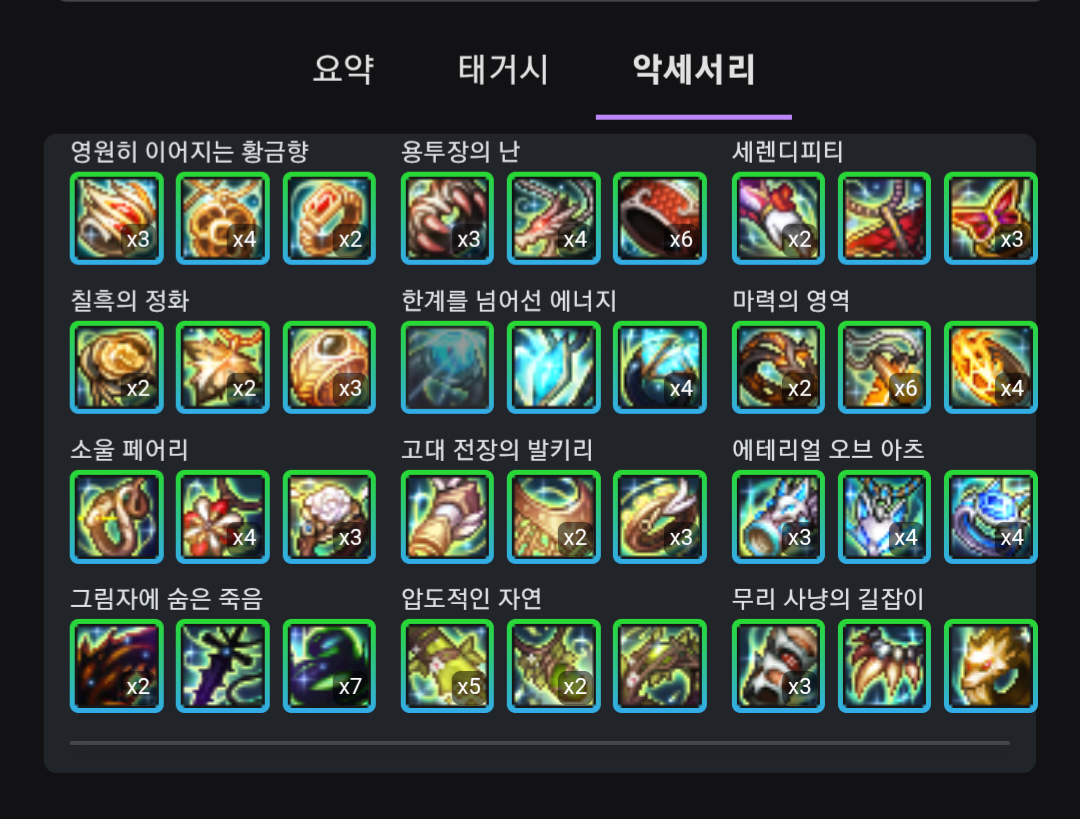The width and height of the screenshot is (1080, 819).
Task: Click the x7 dark green icon in 그림자에 숨은 죽음
Action: [x=329, y=665]
